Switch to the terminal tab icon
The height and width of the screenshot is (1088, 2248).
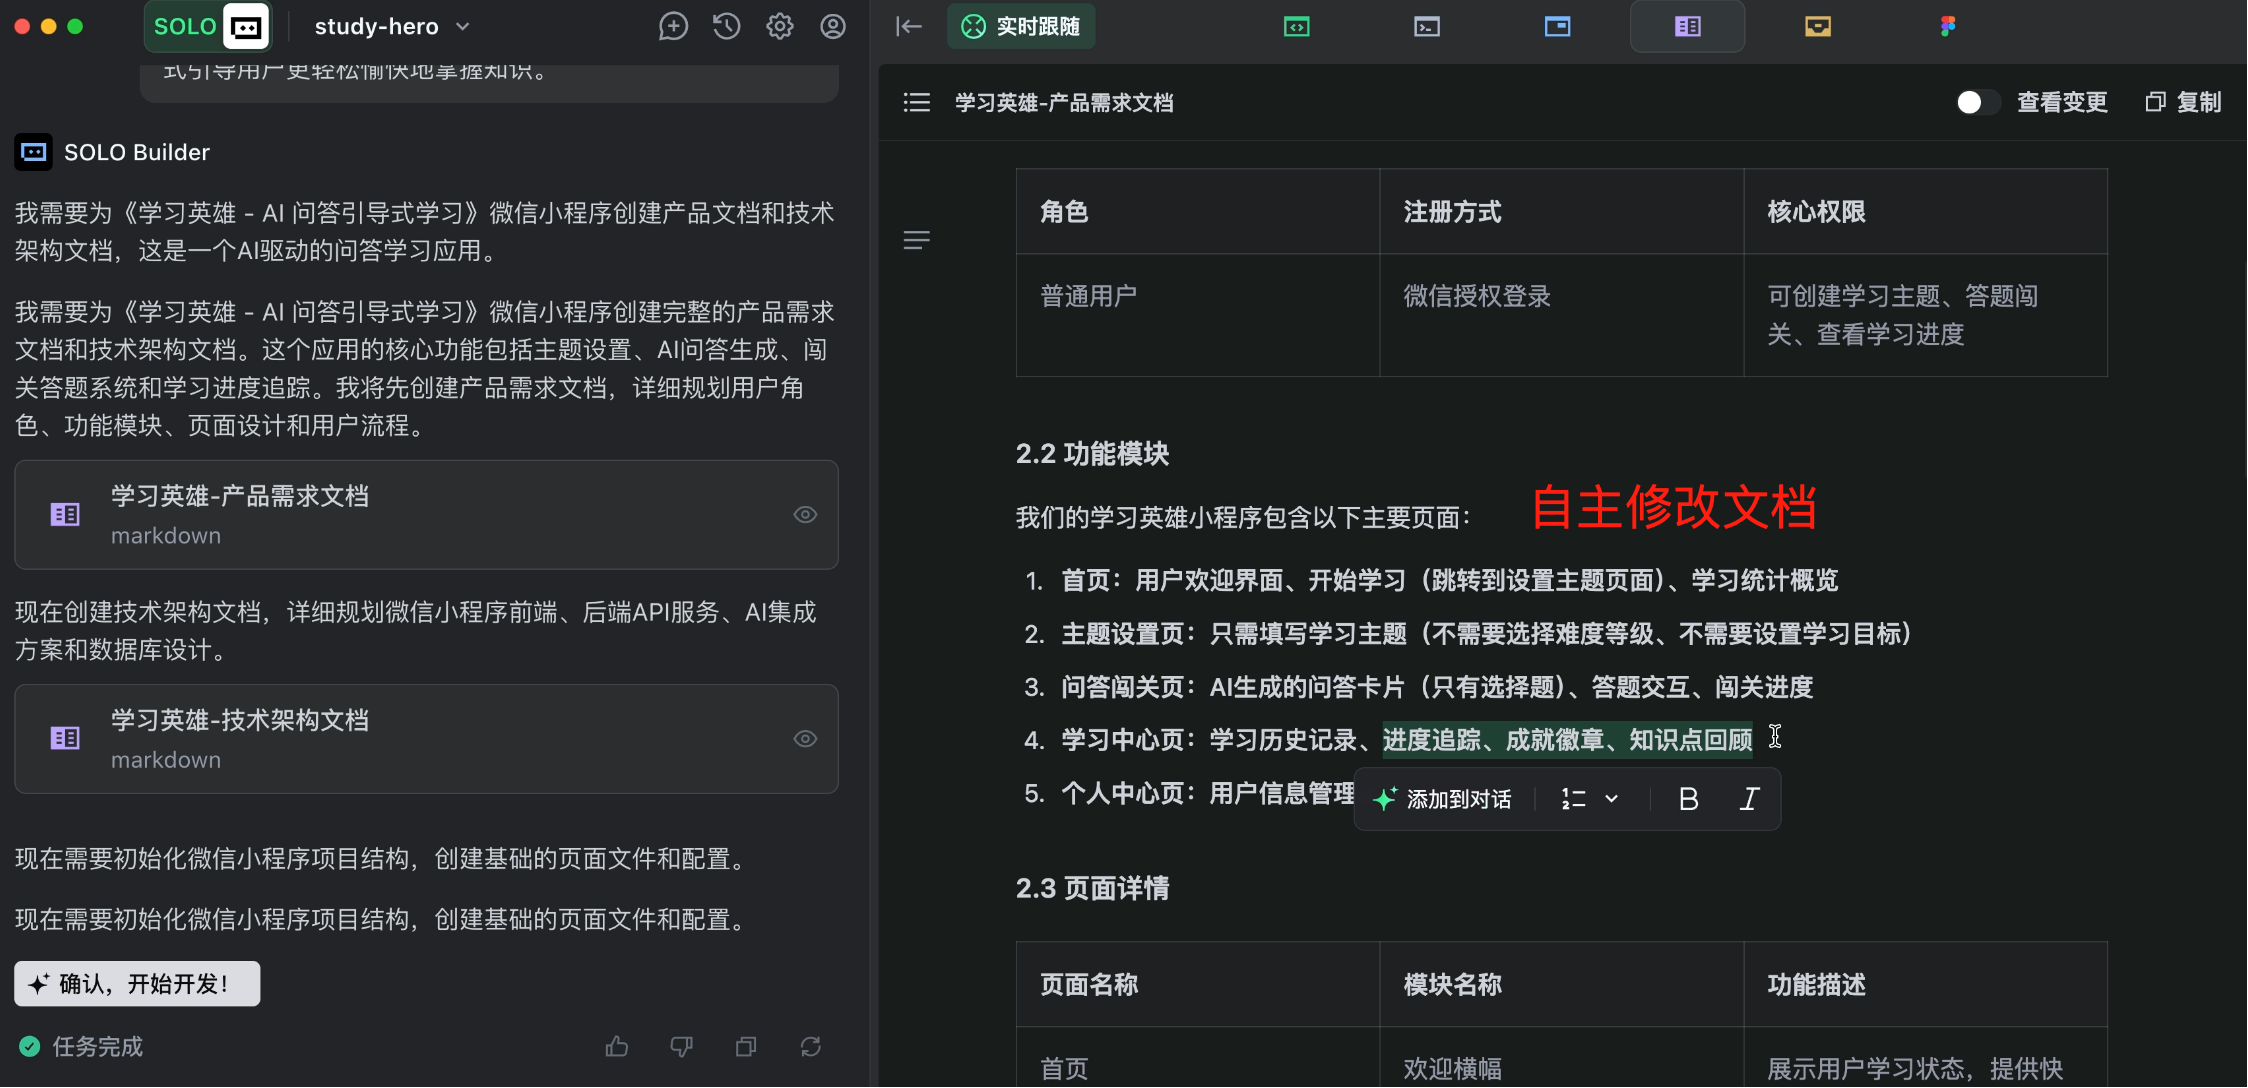pos(1427,27)
